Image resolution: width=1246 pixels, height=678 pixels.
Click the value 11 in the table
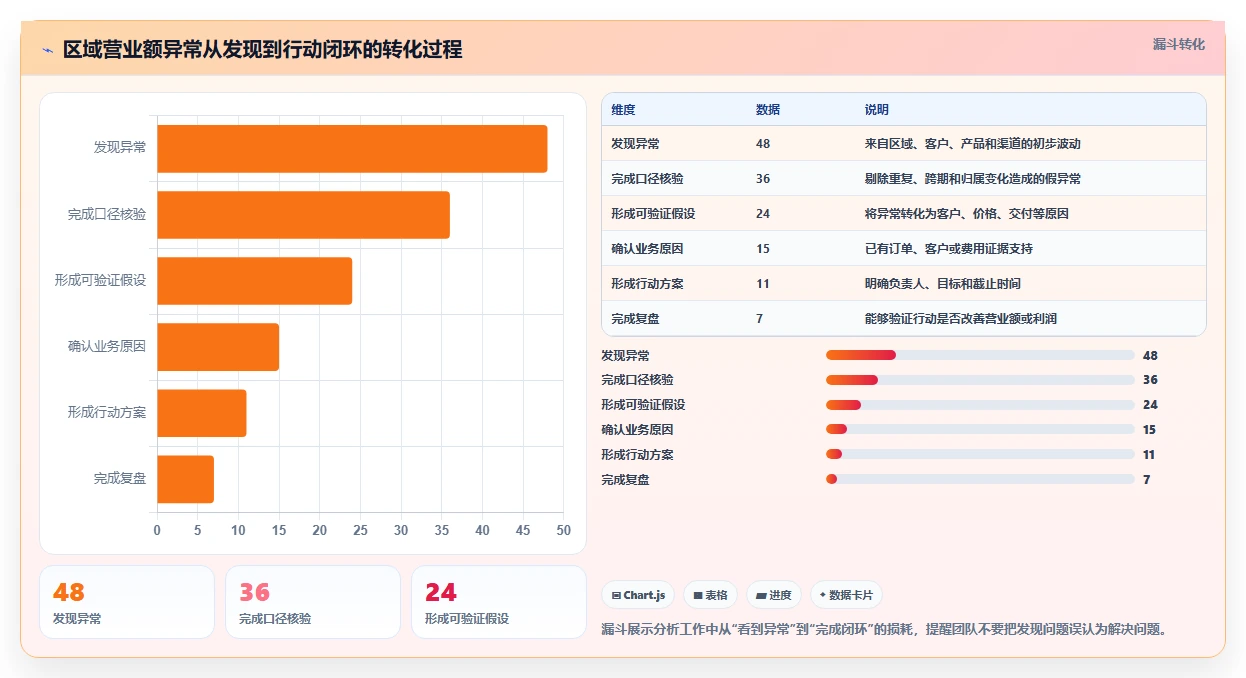[x=763, y=284]
